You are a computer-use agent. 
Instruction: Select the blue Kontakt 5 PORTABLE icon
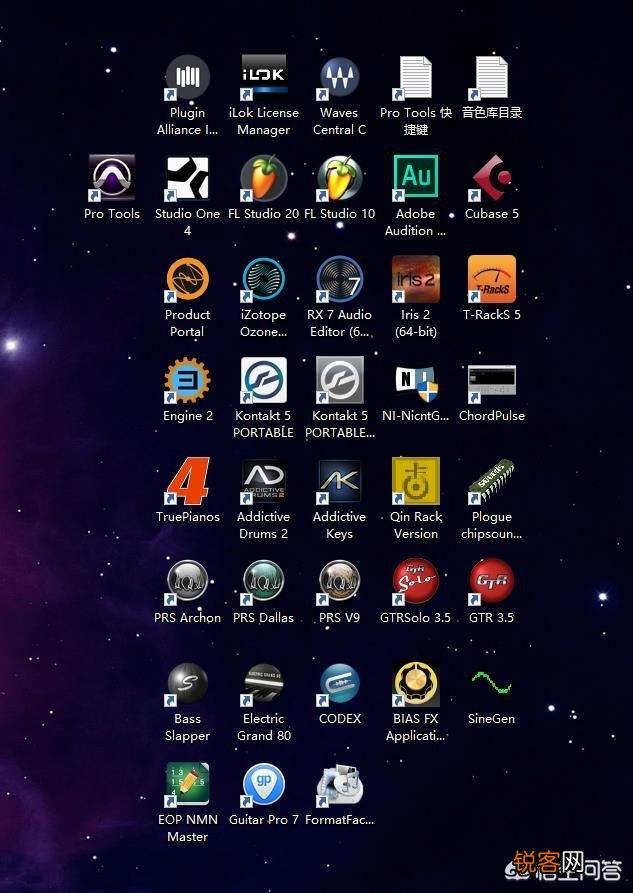[x=264, y=380]
